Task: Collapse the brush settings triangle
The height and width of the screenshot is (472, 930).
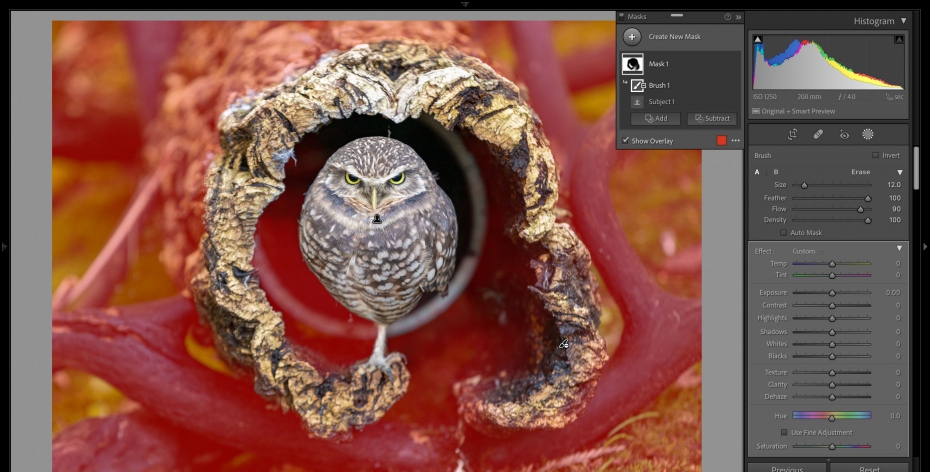Action: 900,172
